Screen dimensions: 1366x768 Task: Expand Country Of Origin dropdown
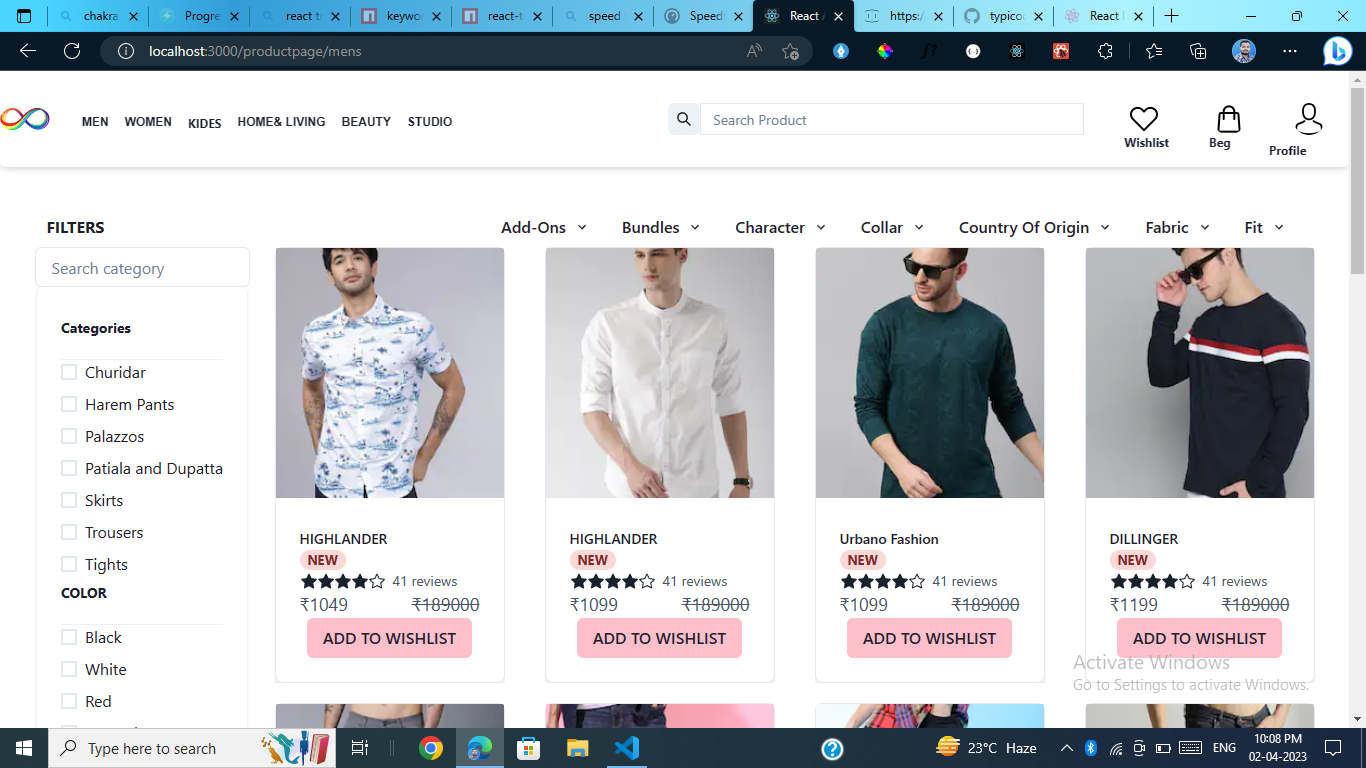coord(1034,227)
